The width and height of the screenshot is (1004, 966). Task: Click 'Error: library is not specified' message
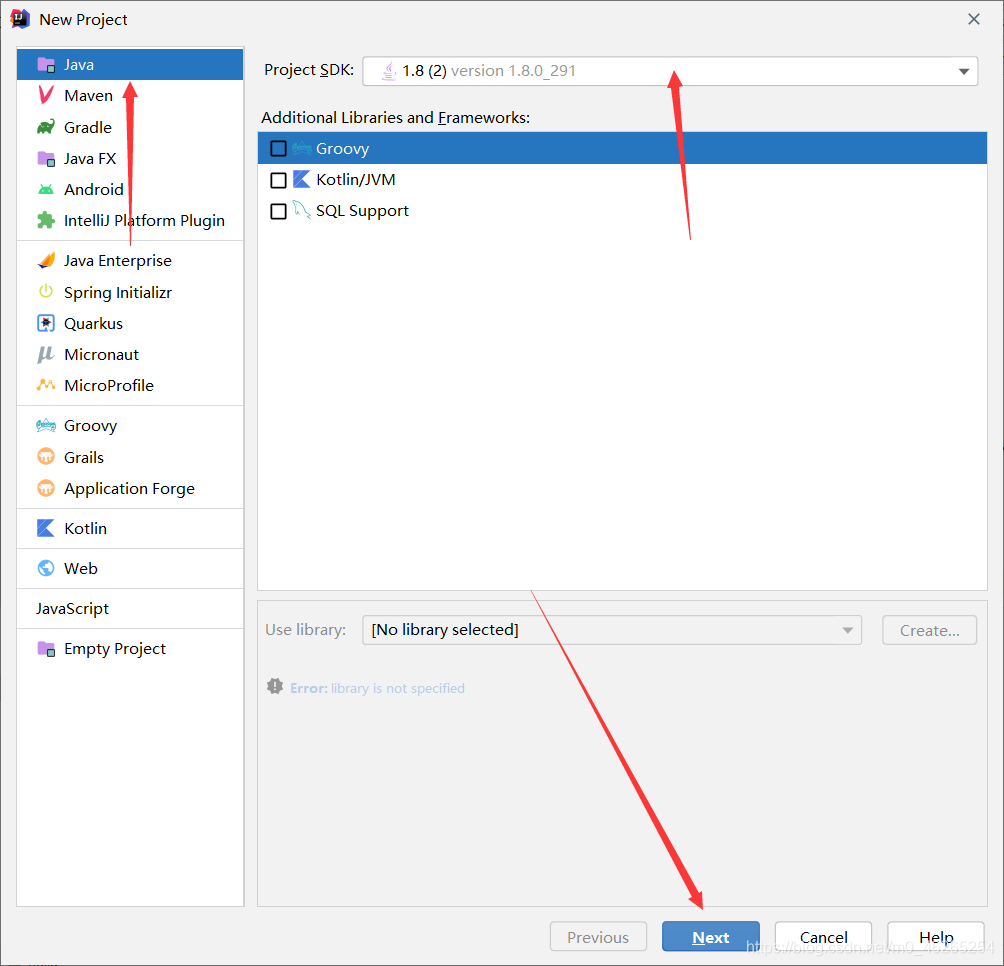(377, 688)
